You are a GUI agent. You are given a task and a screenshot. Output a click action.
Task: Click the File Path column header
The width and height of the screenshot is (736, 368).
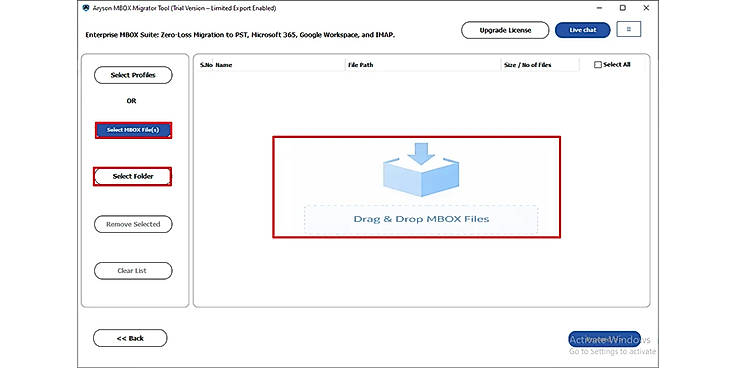coord(360,65)
